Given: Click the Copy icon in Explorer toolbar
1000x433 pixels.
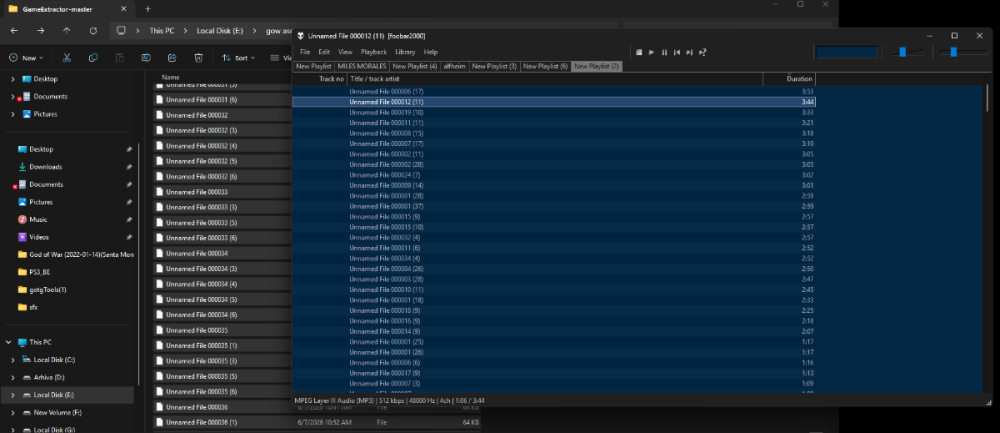Looking at the screenshot, I should [x=93, y=57].
